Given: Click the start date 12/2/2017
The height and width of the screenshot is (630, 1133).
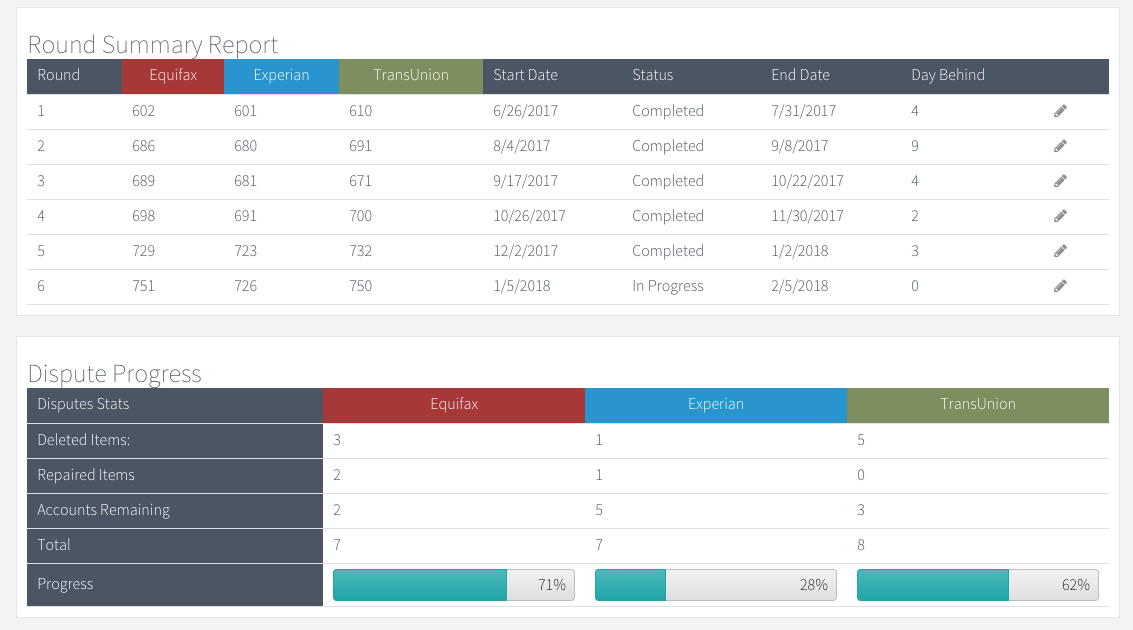Looking at the screenshot, I should pos(525,251).
